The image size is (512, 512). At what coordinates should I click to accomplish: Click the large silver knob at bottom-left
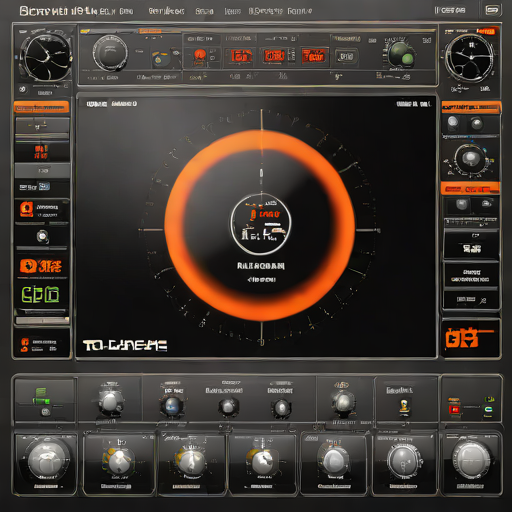(x=45, y=460)
